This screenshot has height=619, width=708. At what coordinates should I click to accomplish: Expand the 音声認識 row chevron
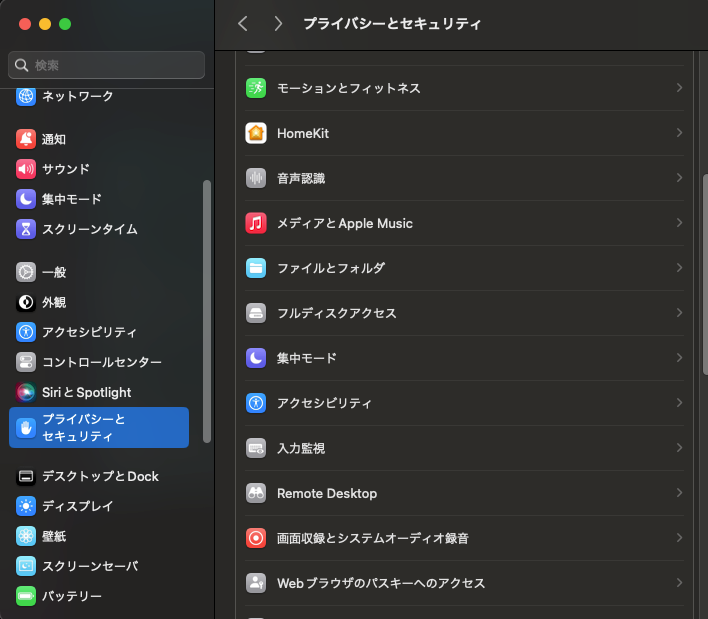pos(679,177)
